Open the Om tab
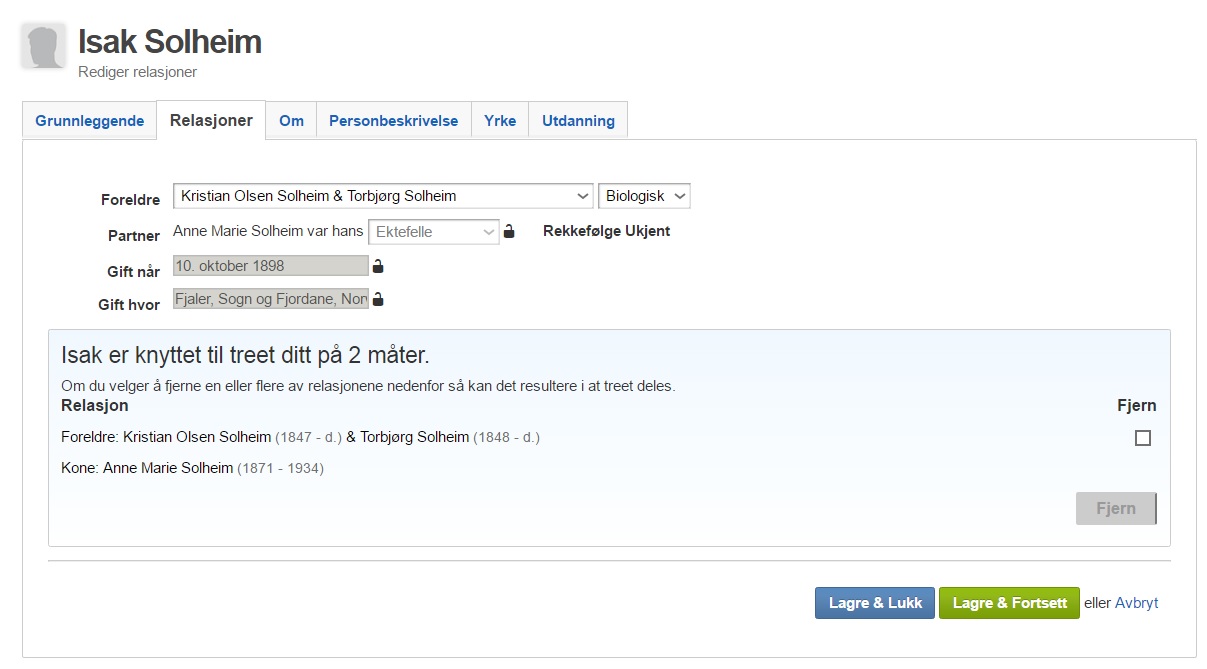Image resolution: width=1207 pixels, height=669 pixels. click(x=291, y=121)
